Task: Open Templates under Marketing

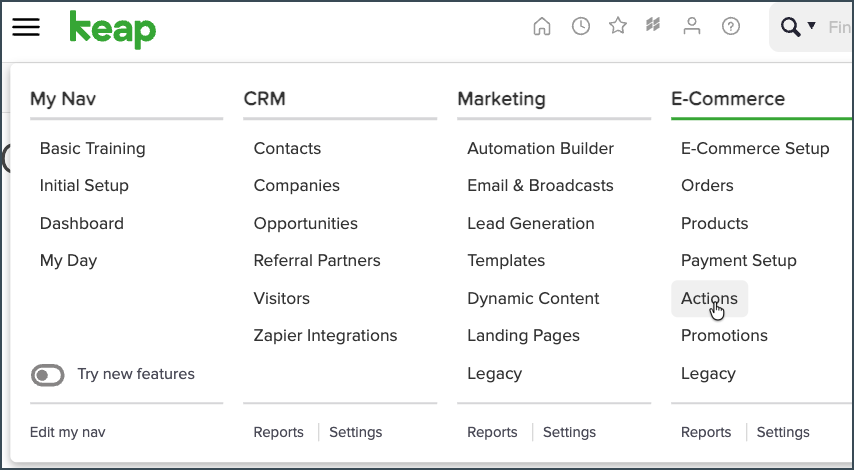Action: click(506, 261)
